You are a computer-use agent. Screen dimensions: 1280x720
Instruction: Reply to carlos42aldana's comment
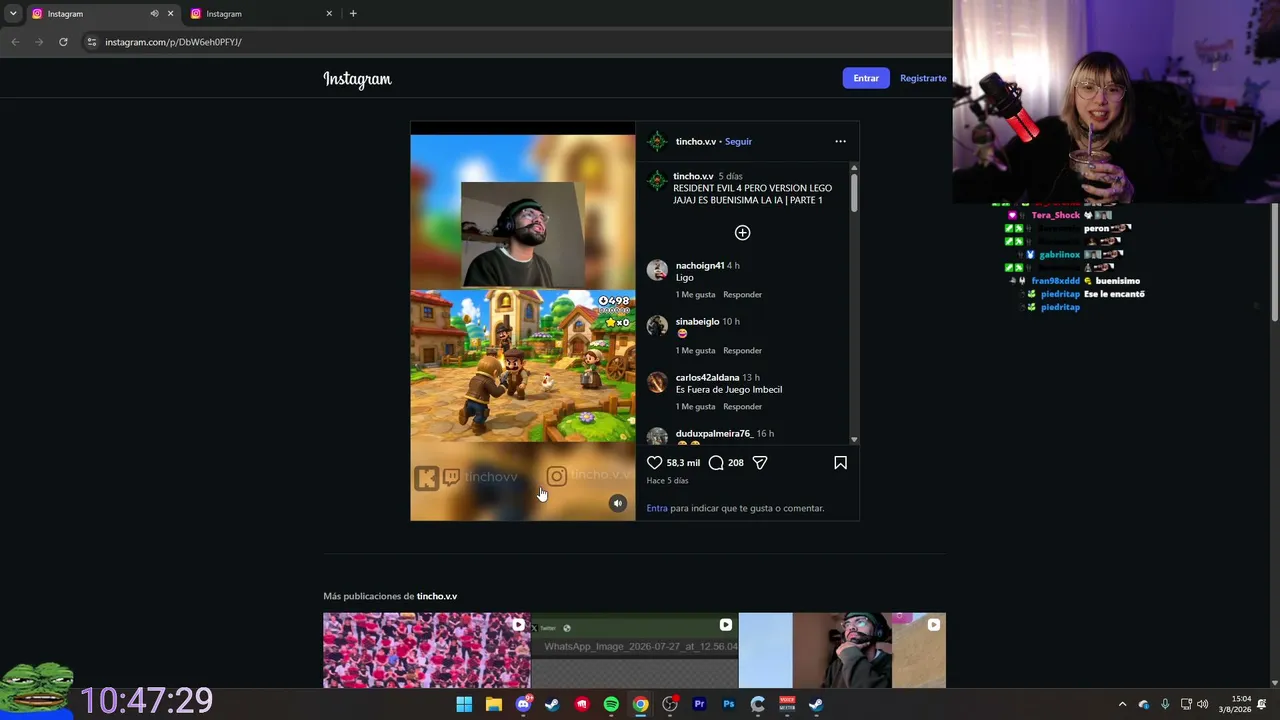click(x=742, y=407)
